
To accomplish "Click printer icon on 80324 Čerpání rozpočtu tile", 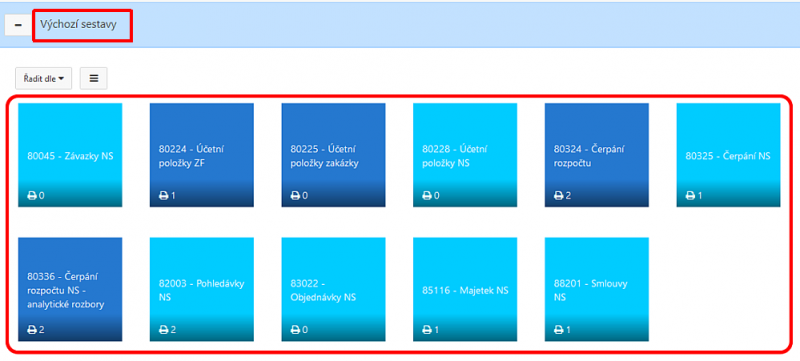I will coord(558,195).
